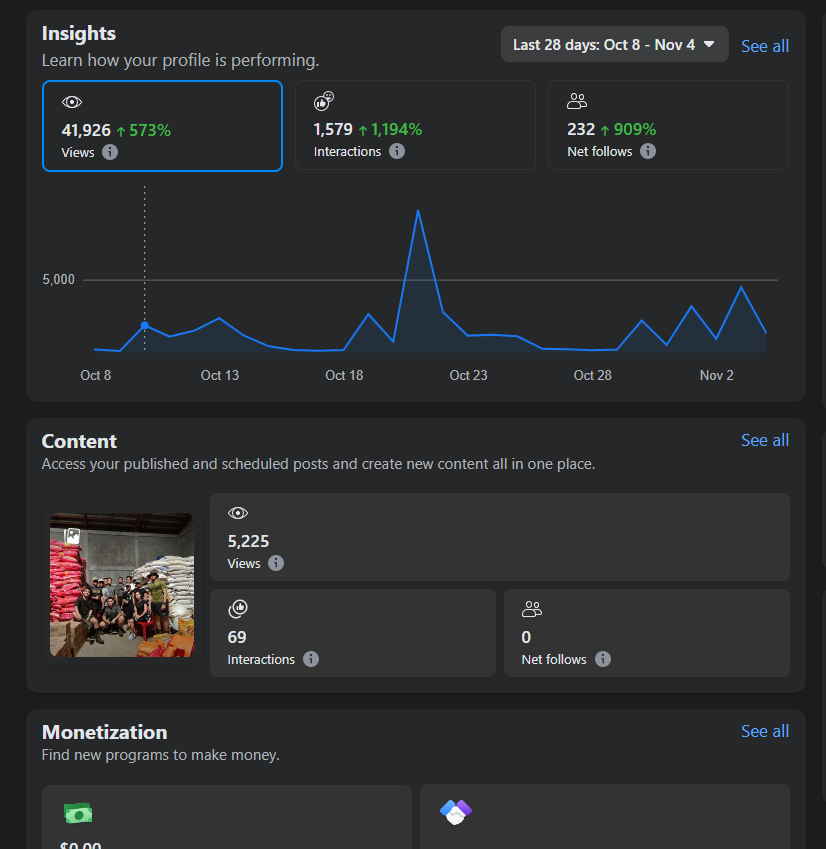Select the Net follows metric card with 232
Image resolution: width=826 pixels, height=849 pixels.
click(x=668, y=126)
